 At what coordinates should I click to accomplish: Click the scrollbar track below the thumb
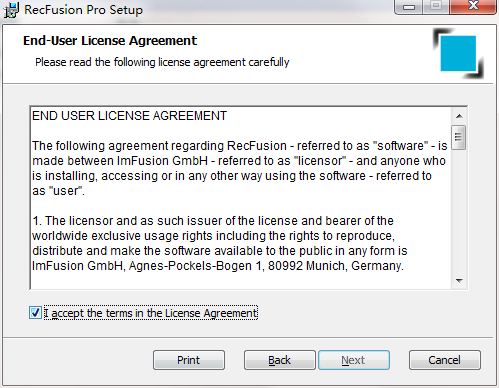459,211
